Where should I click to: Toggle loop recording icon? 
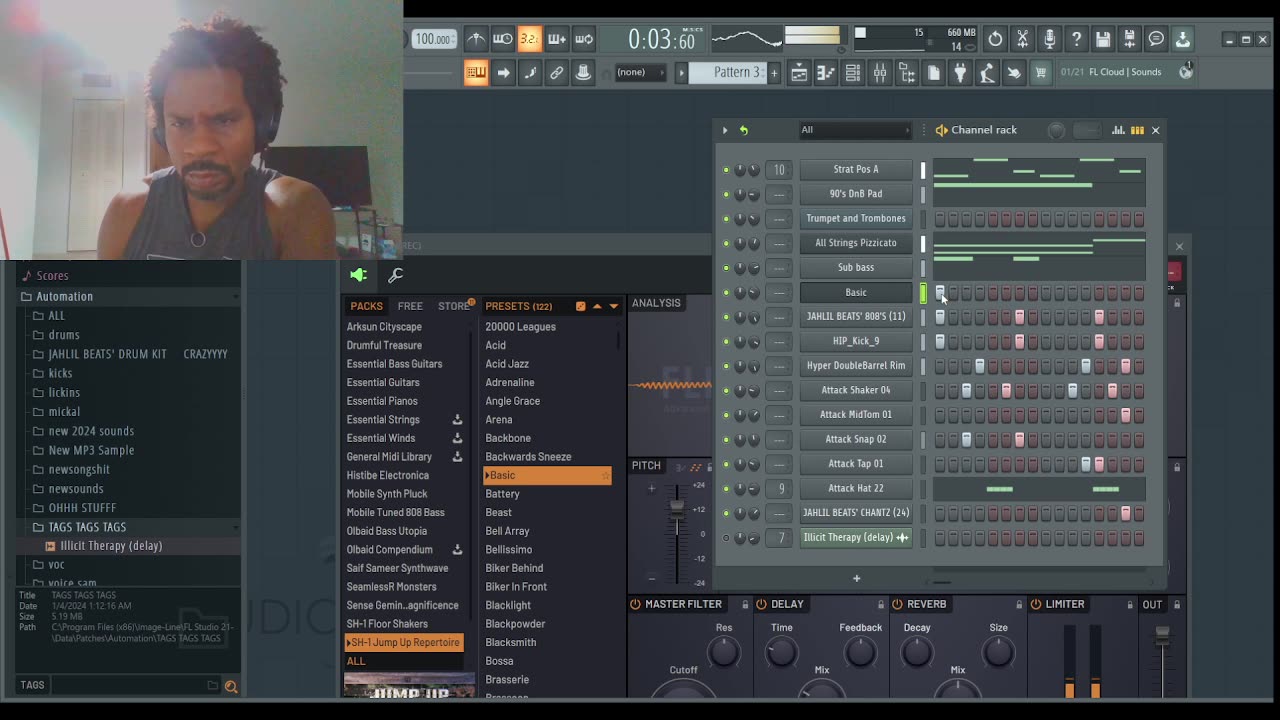click(584, 39)
